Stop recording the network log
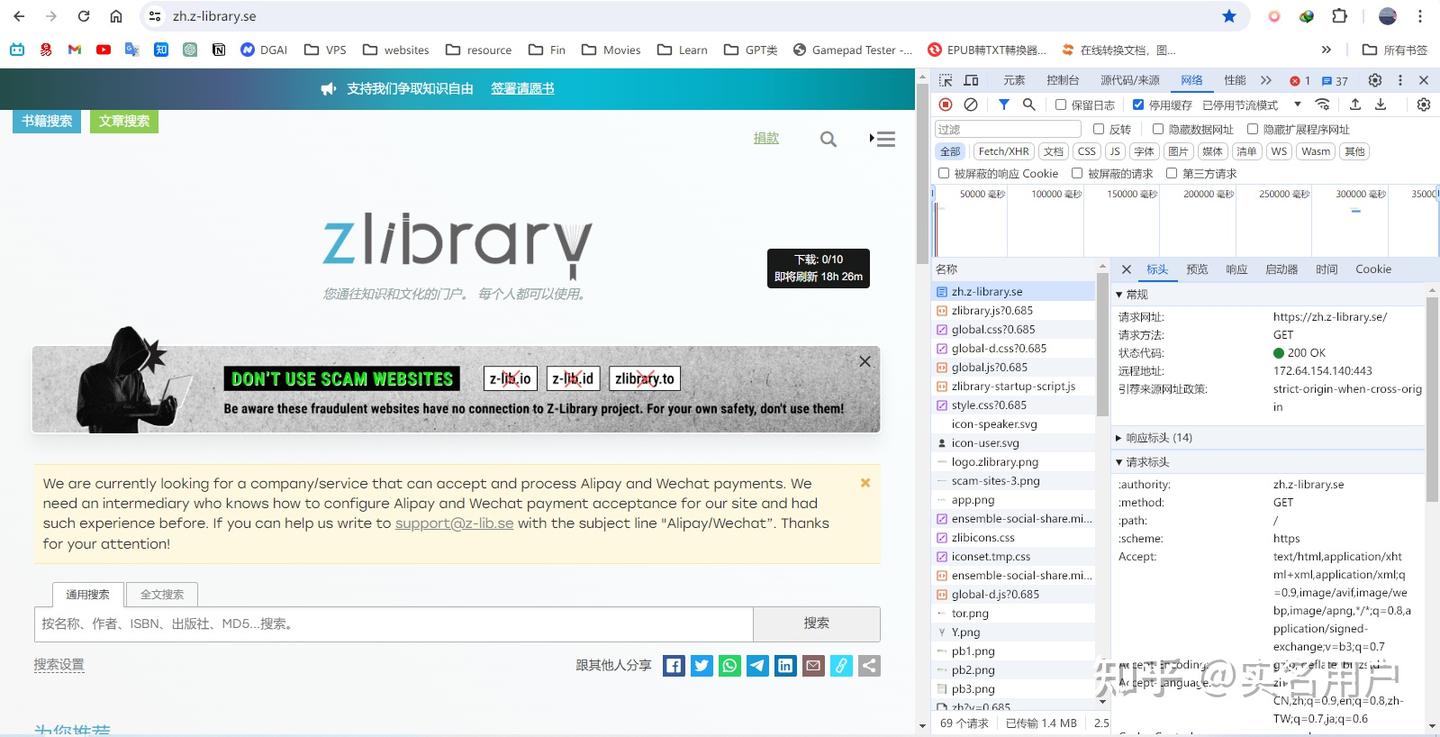The height and width of the screenshot is (737, 1440). coord(944,104)
